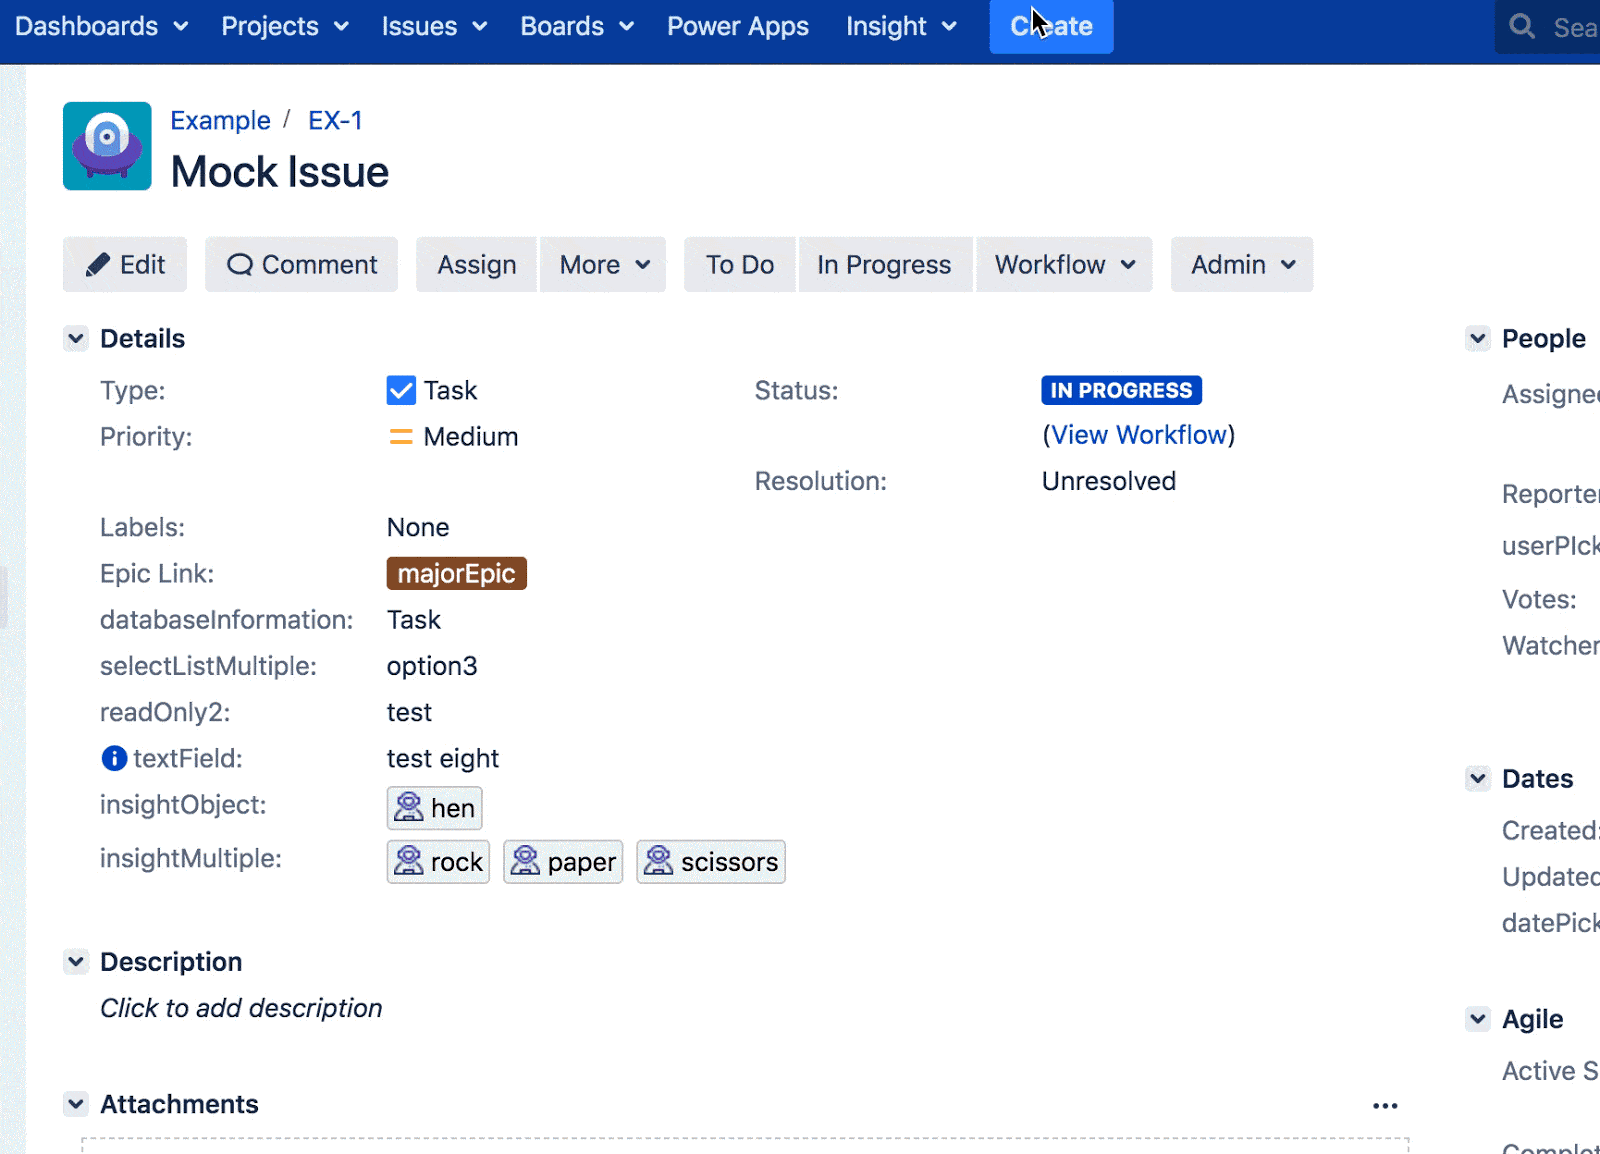This screenshot has width=1600, height=1154.
Task: Open the Power Apps menu
Action: tap(737, 26)
